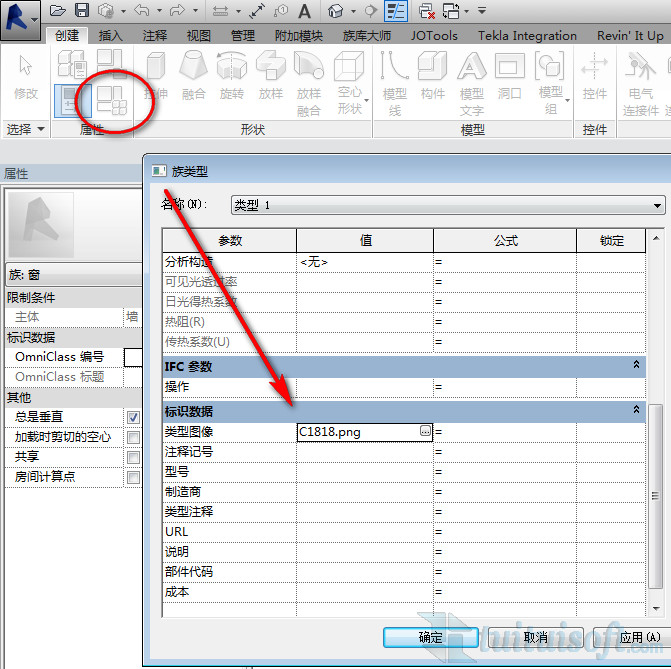This screenshot has height=669, width=671.
Task: Open the 名称 type name dropdown
Action: [447, 205]
